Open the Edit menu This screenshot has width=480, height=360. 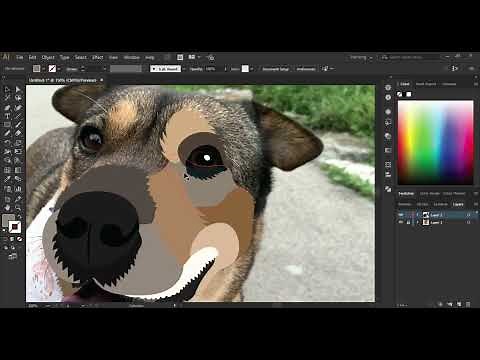pos(32,57)
